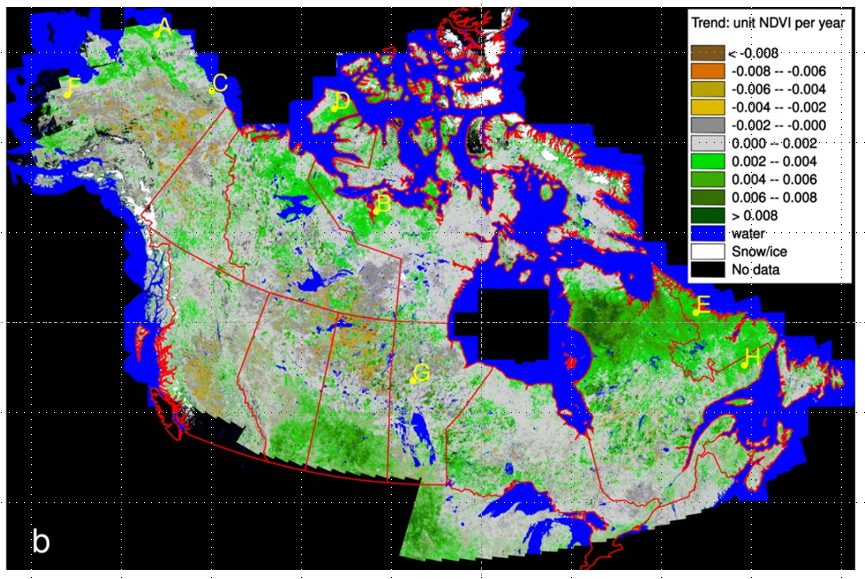865x579 pixels.
Task: Select site marker D in the Arctic islands
Action: (x=333, y=107)
